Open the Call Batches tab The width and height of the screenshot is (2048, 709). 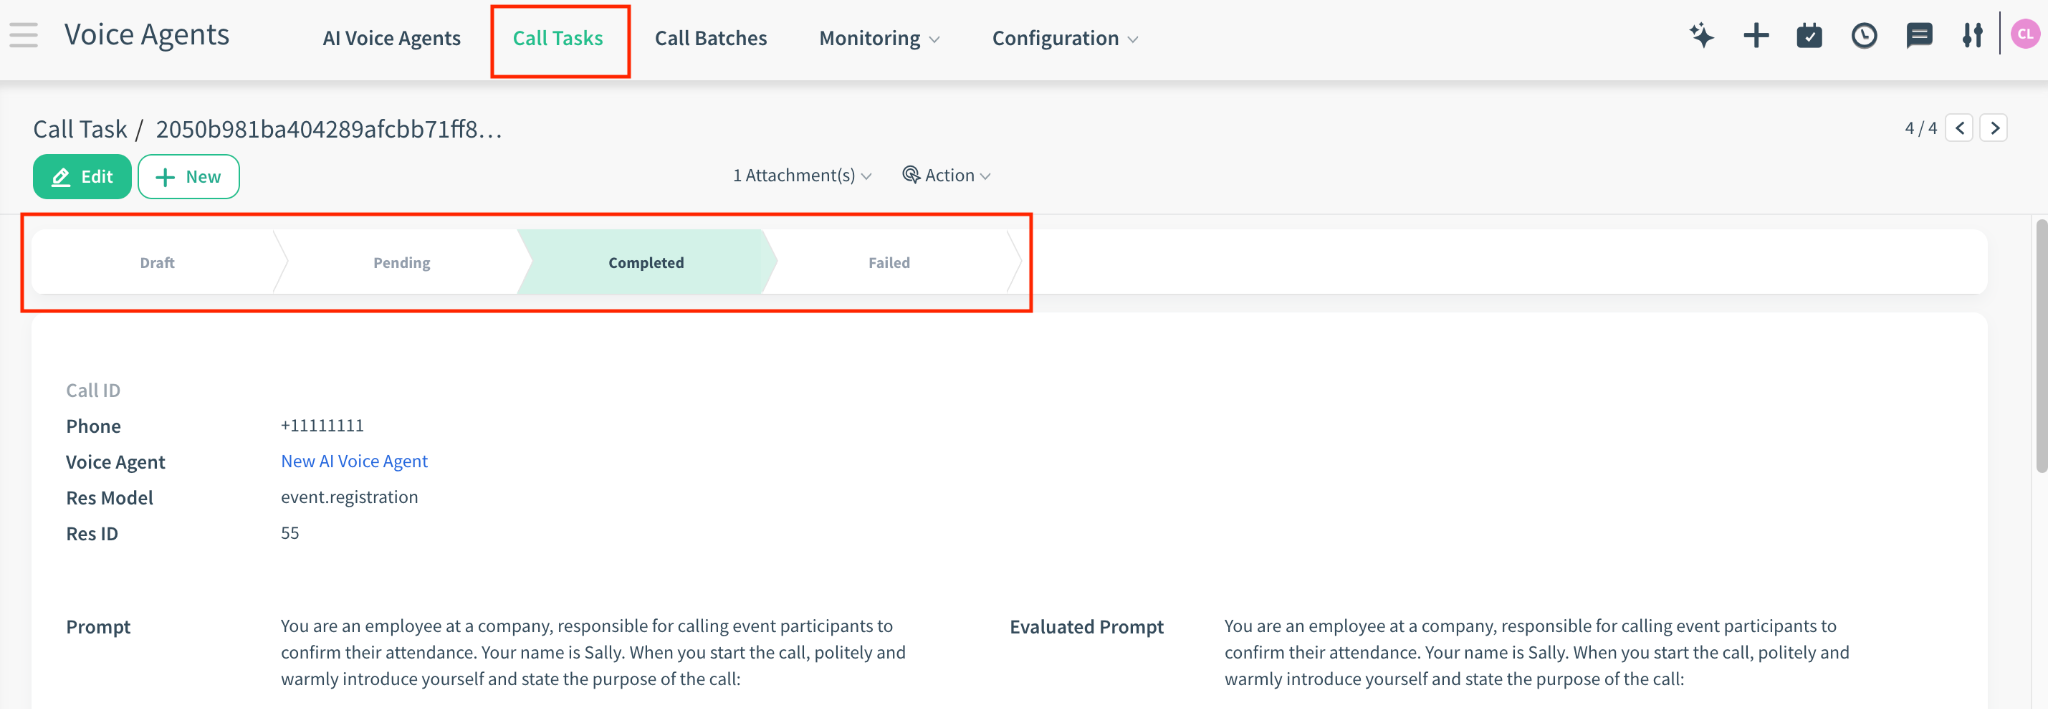(711, 39)
